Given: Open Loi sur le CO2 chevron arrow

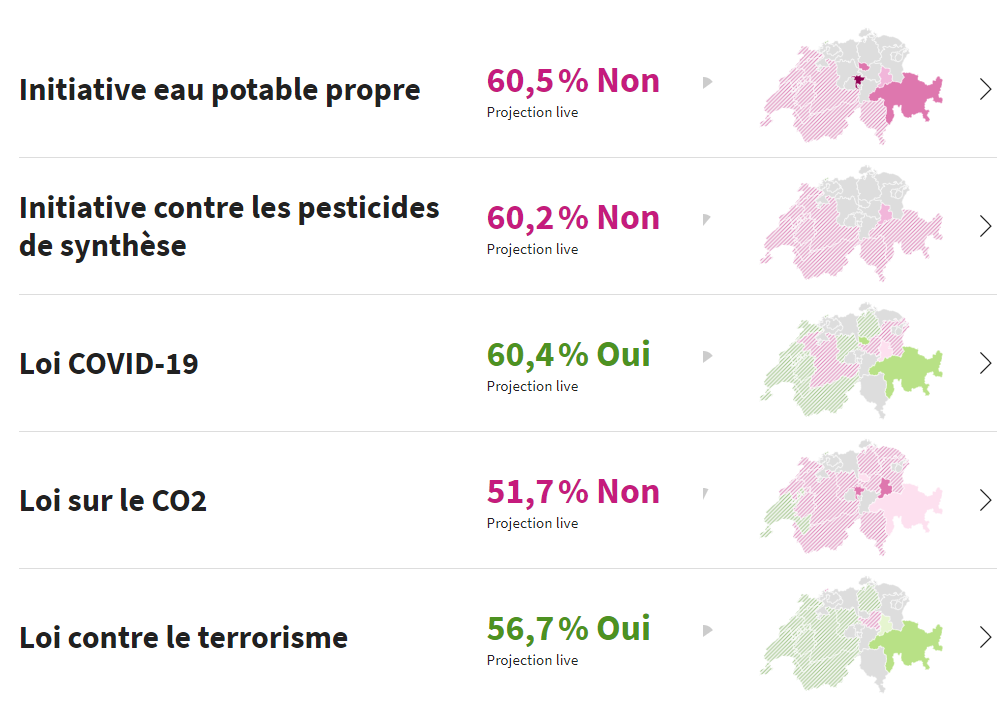Looking at the screenshot, I should [986, 500].
